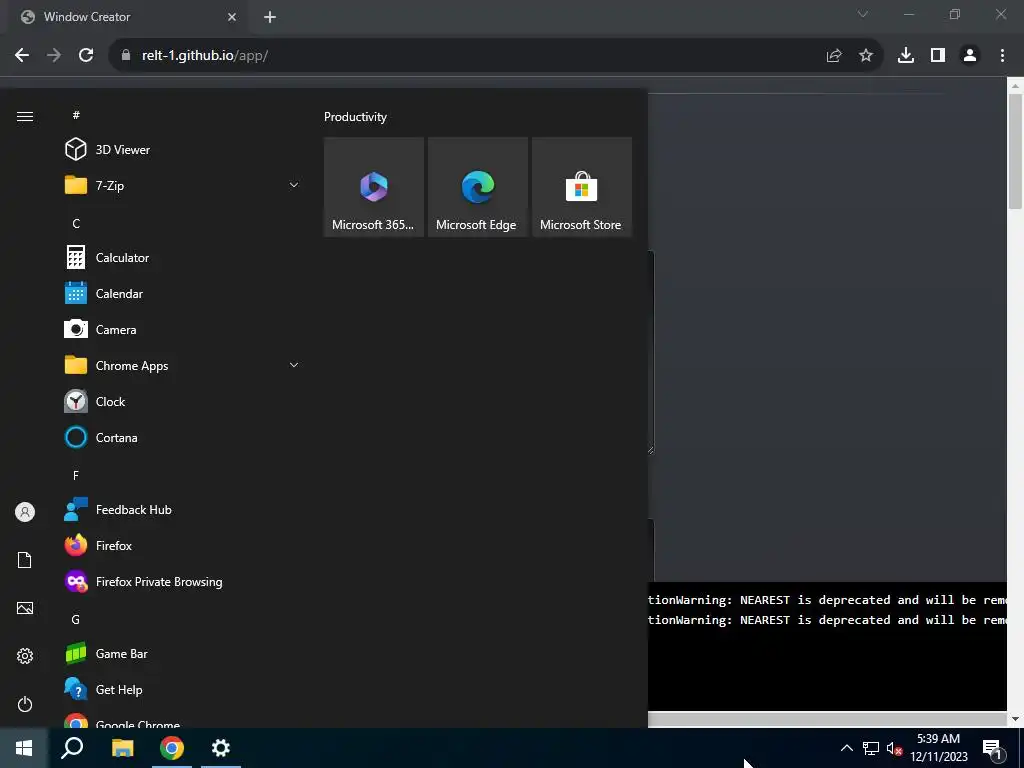Go back in Chrome
1024x768 pixels.
click(22, 56)
